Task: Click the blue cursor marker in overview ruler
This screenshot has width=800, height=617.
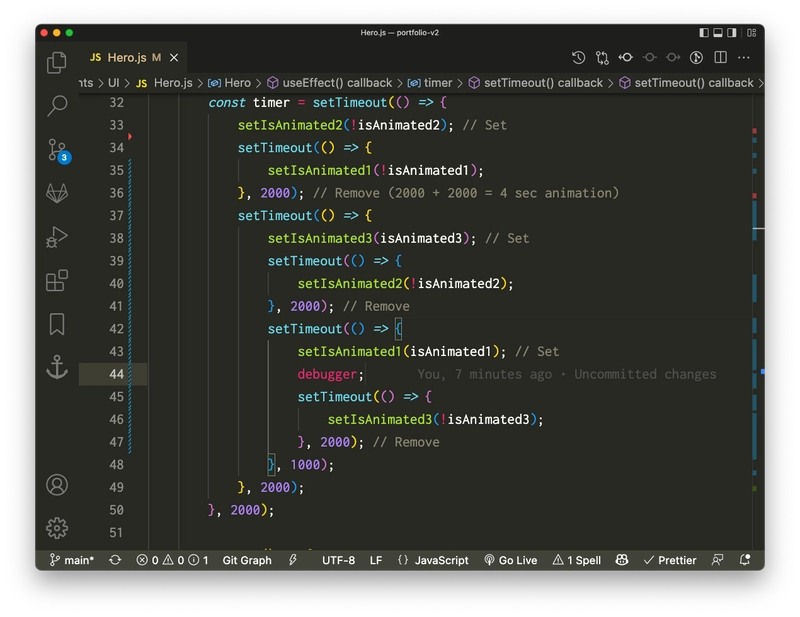Action: pos(763,372)
